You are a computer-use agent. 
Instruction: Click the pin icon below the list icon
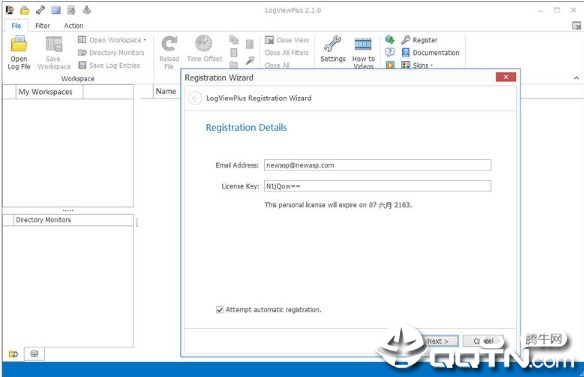click(x=250, y=60)
